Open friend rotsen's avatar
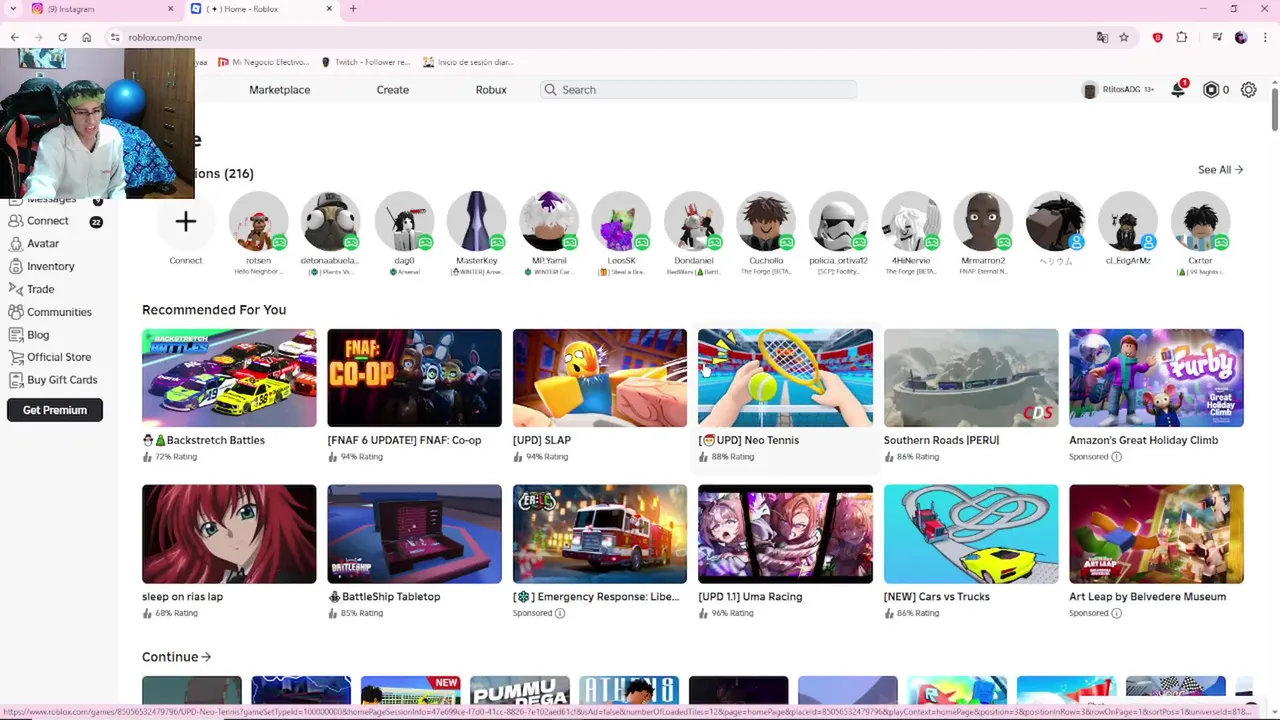The height and width of the screenshot is (720, 1280). [x=258, y=222]
